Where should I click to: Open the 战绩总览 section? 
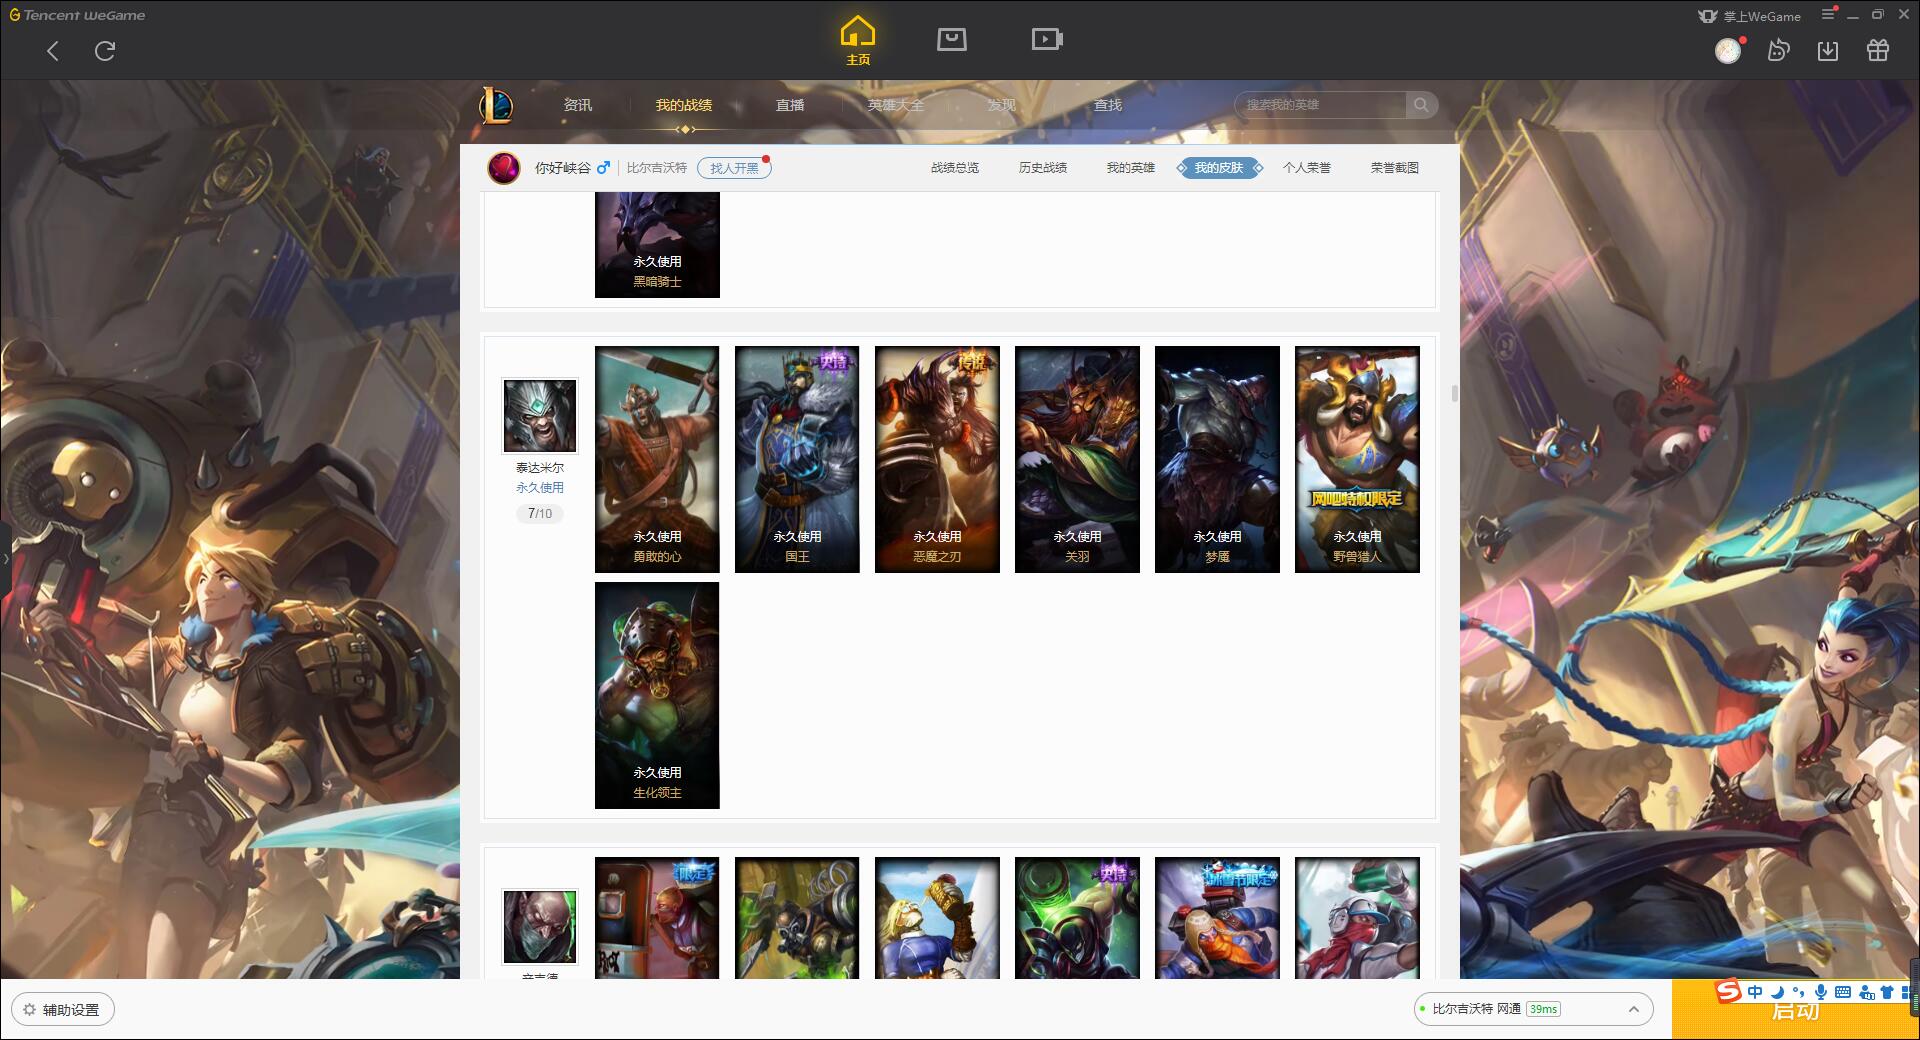coord(955,168)
